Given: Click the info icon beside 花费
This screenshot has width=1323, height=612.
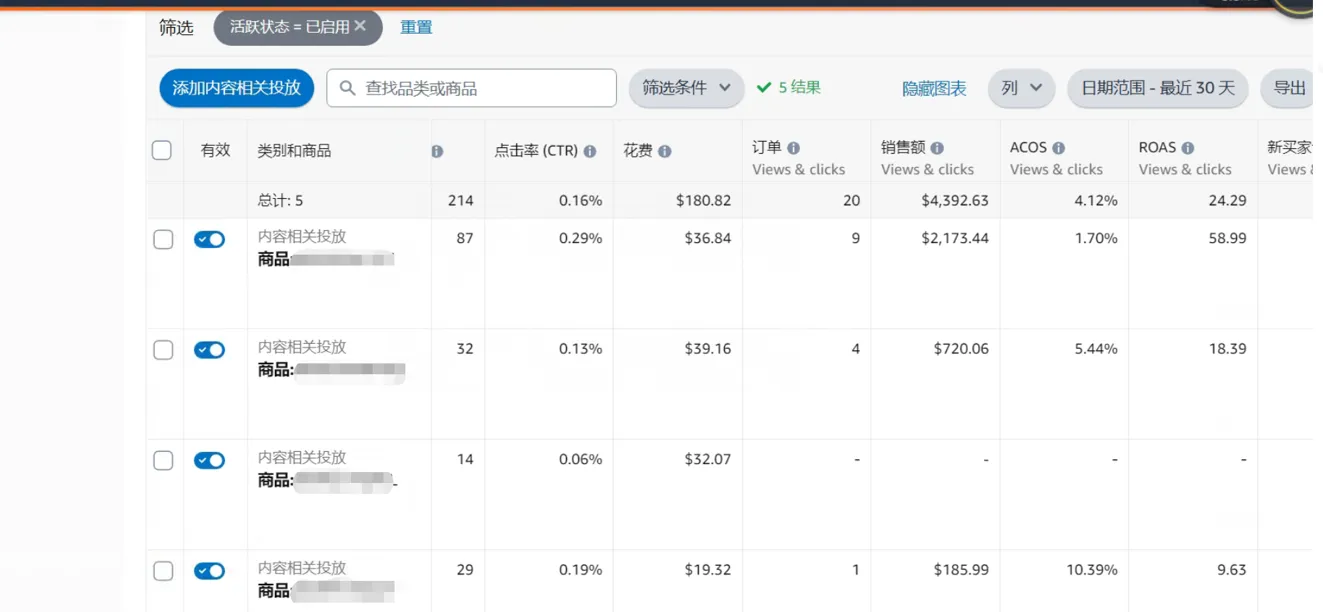Looking at the screenshot, I should (665, 150).
